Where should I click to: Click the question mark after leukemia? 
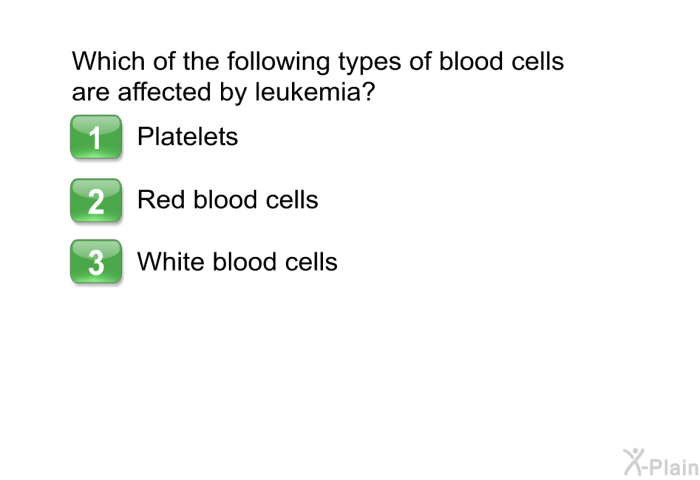pyautogui.click(x=367, y=92)
